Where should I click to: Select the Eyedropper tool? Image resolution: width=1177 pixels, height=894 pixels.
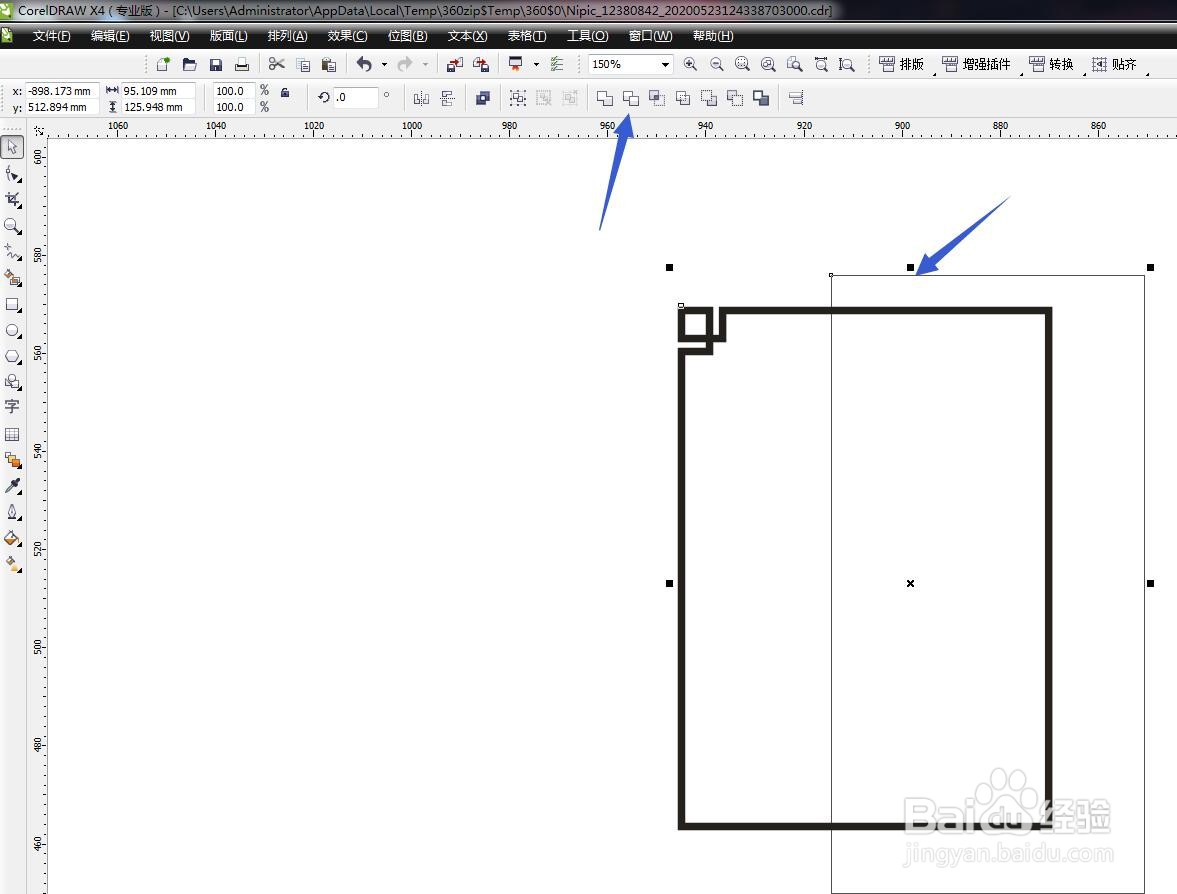click(12, 486)
